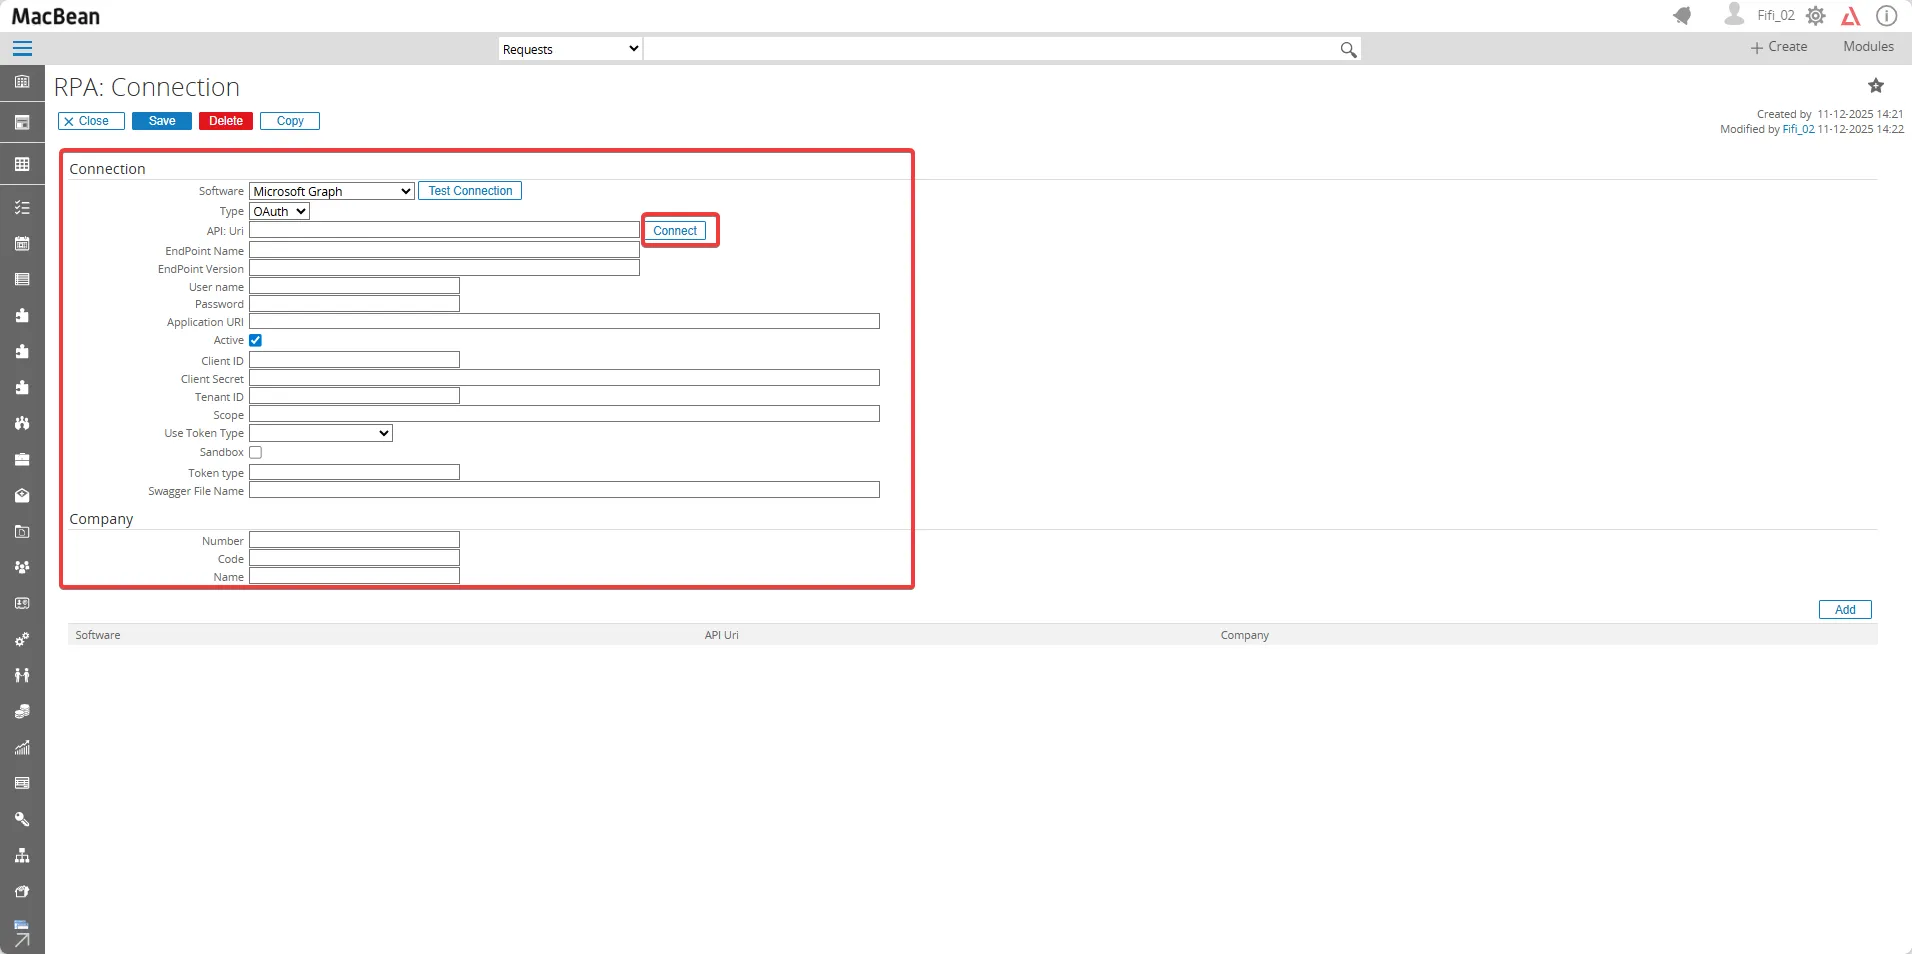The width and height of the screenshot is (1912, 954).
Task: Add this page to favorites with the star
Action: coord(1876,86)
